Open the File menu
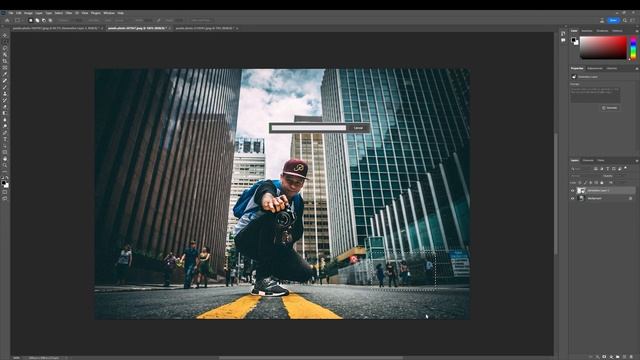The image size is (640, 360). pos(11,13)
